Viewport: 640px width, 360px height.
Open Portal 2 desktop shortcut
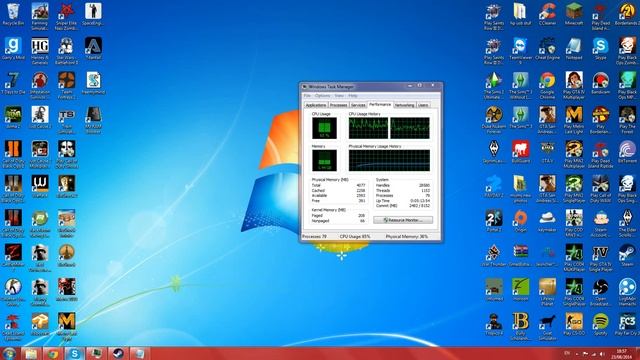[494, 221]
